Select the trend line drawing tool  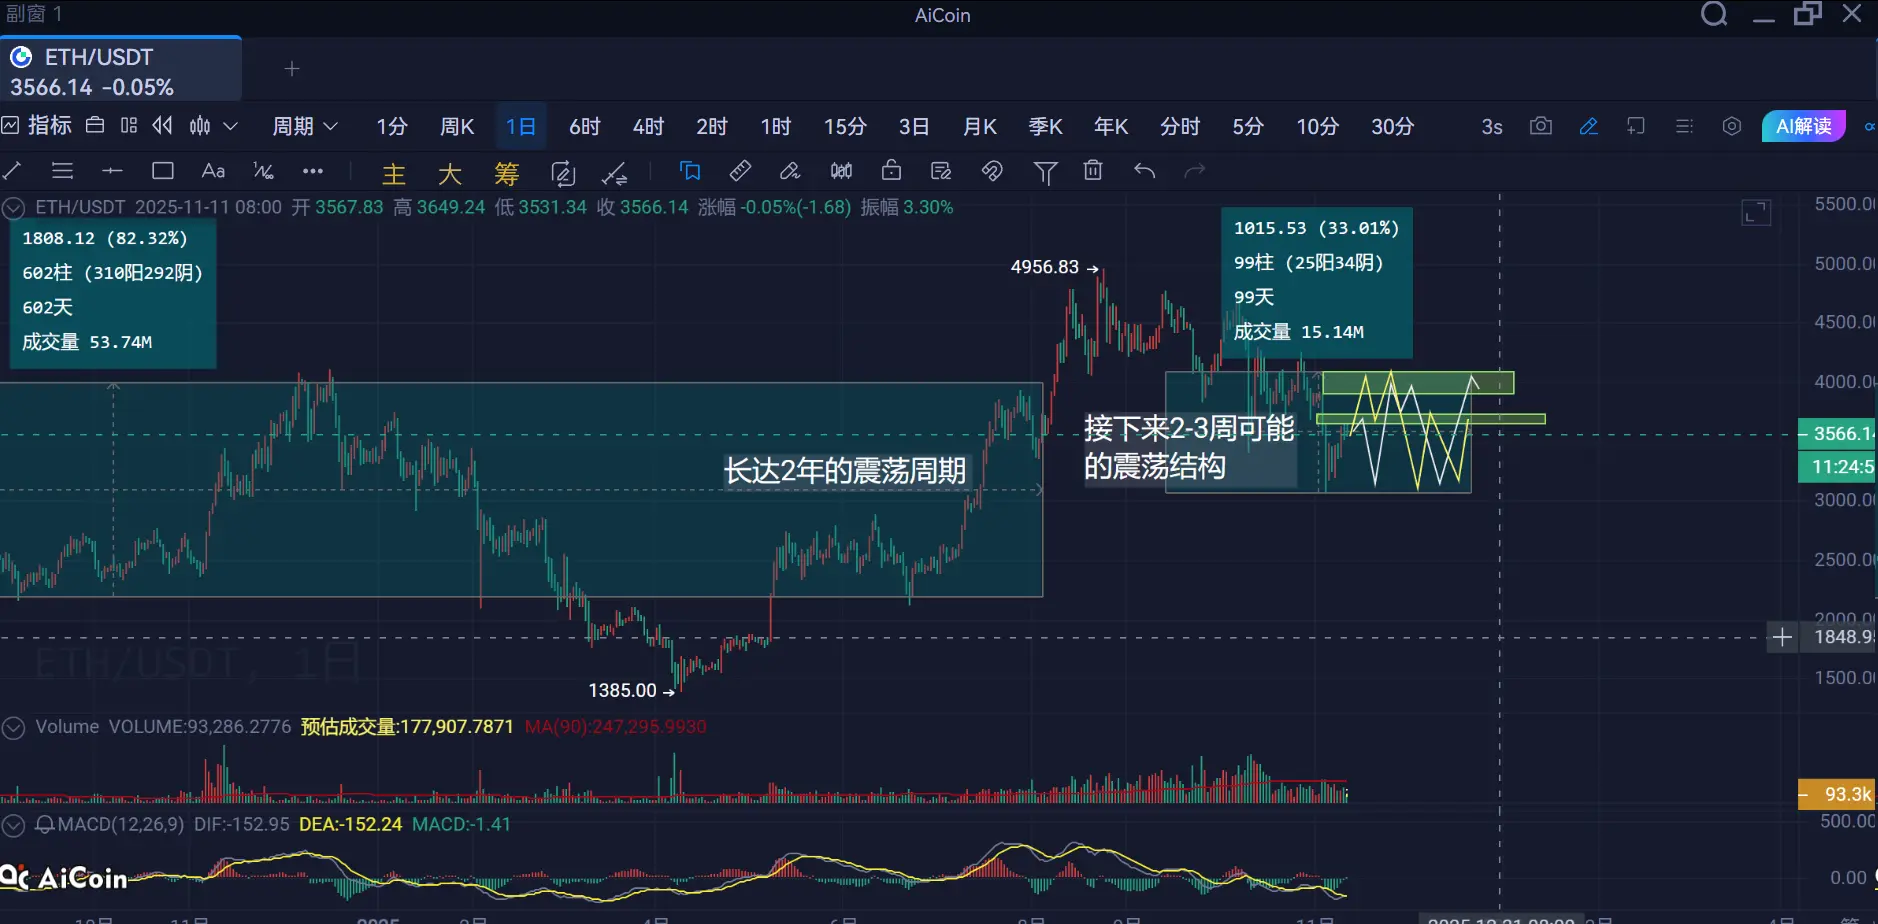coord(13,171)
